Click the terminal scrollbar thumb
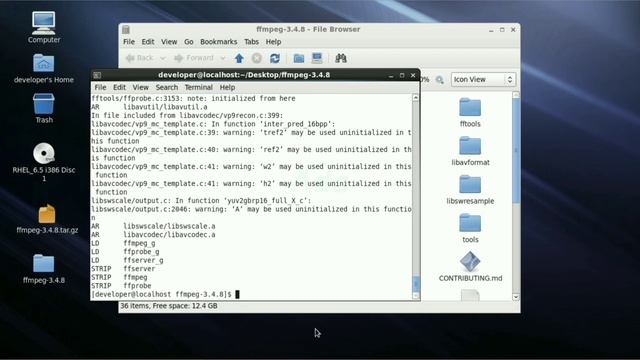 [416, 284]
